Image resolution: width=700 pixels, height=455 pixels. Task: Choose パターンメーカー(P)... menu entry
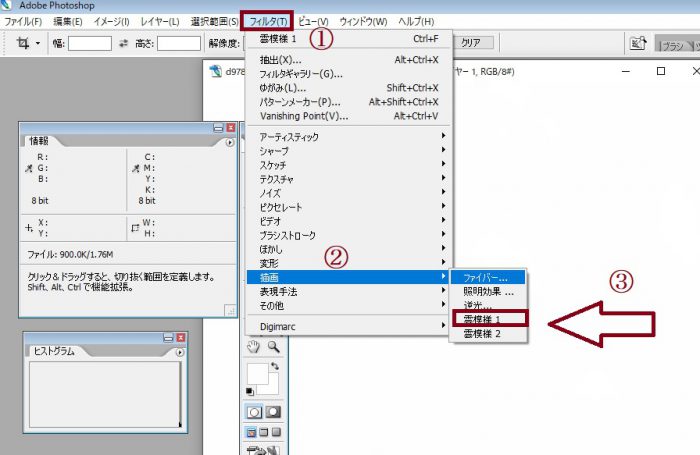[x=349, y=102]
